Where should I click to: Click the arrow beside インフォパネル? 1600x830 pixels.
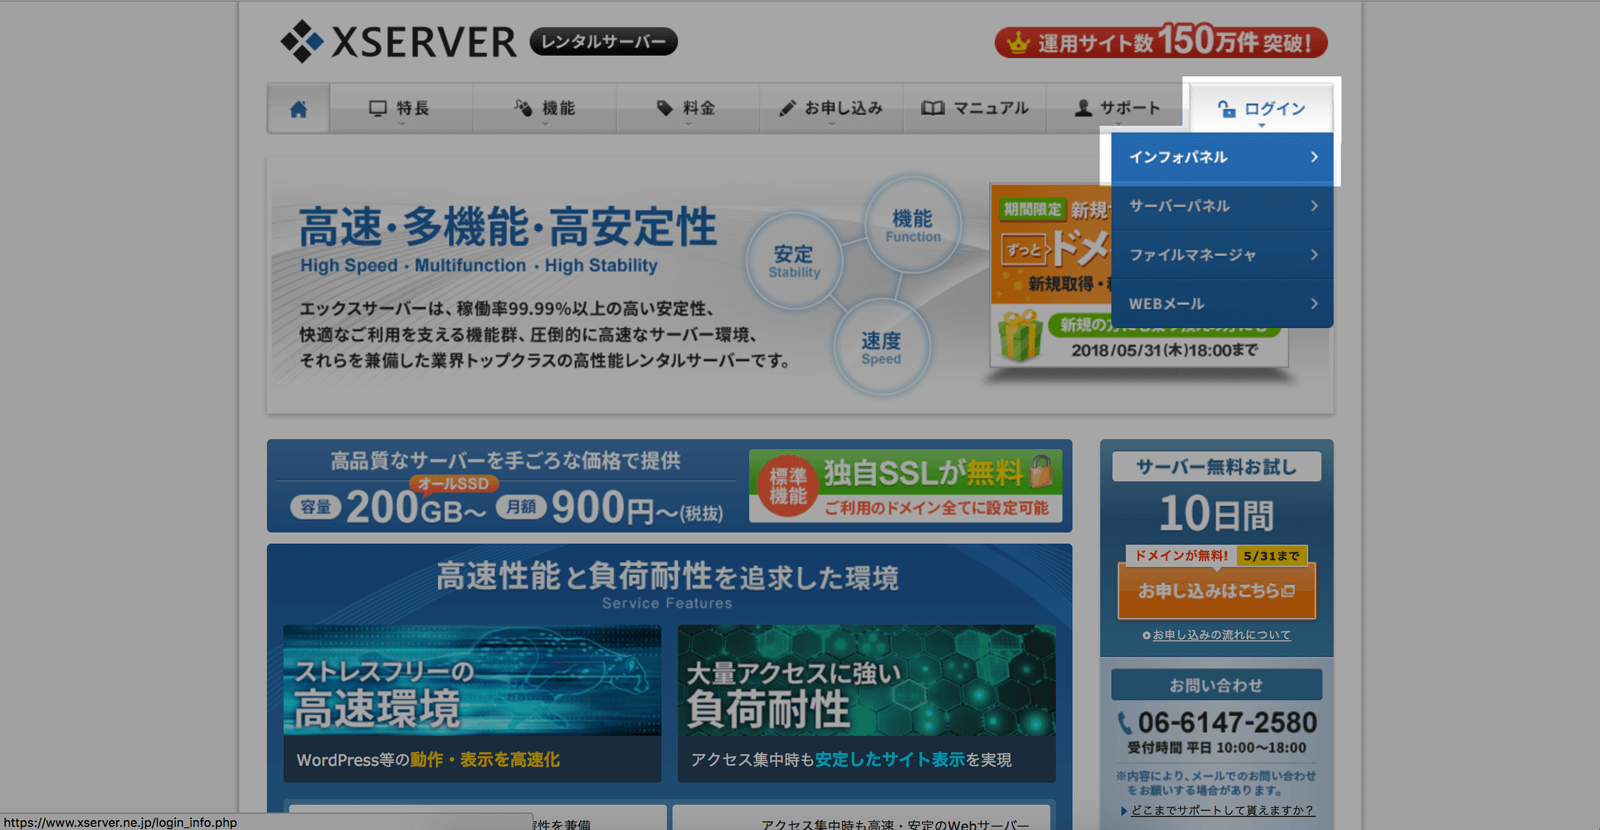coord(1314,157)
